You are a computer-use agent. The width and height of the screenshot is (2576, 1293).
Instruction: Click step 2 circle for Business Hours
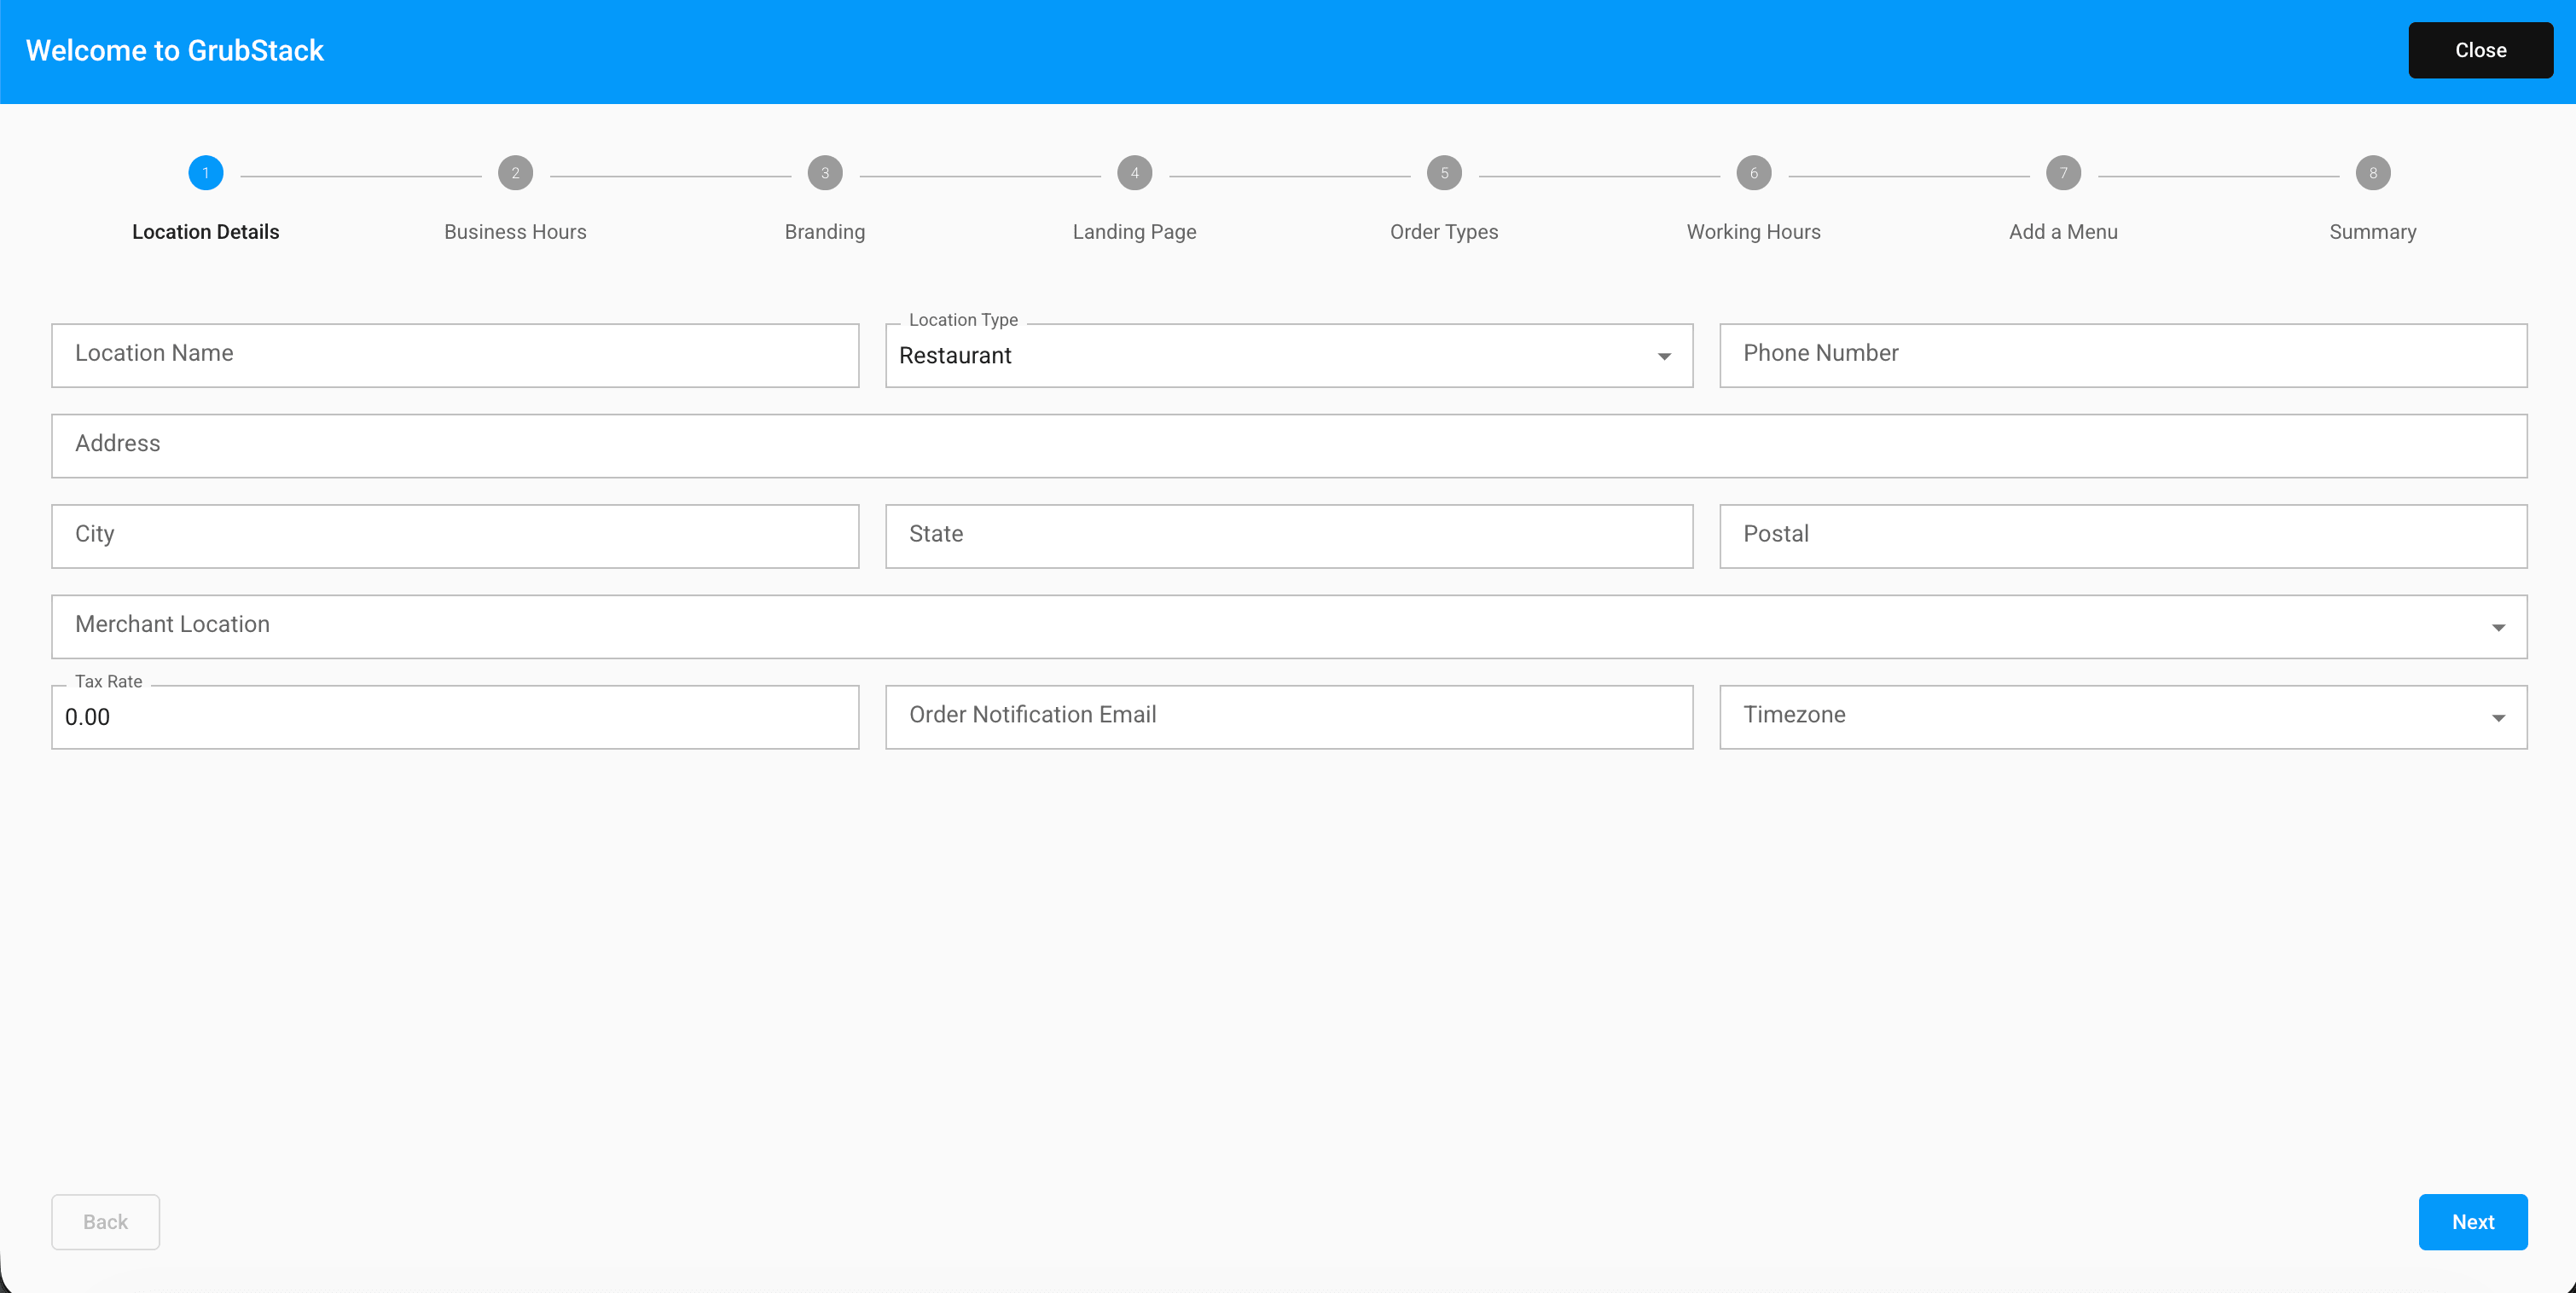pyautogui.click(x=515, y=173)
